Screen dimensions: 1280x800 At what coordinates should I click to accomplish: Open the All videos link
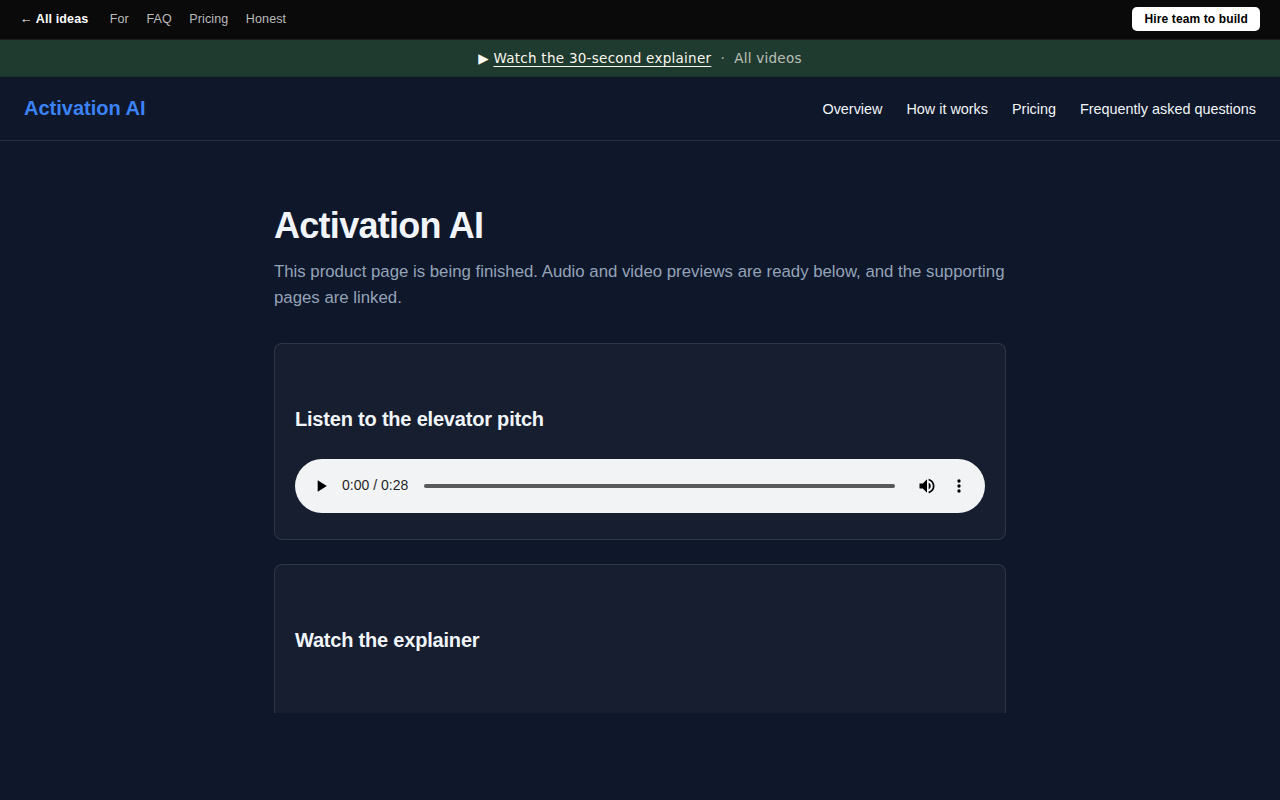click(x=768, y=58)
